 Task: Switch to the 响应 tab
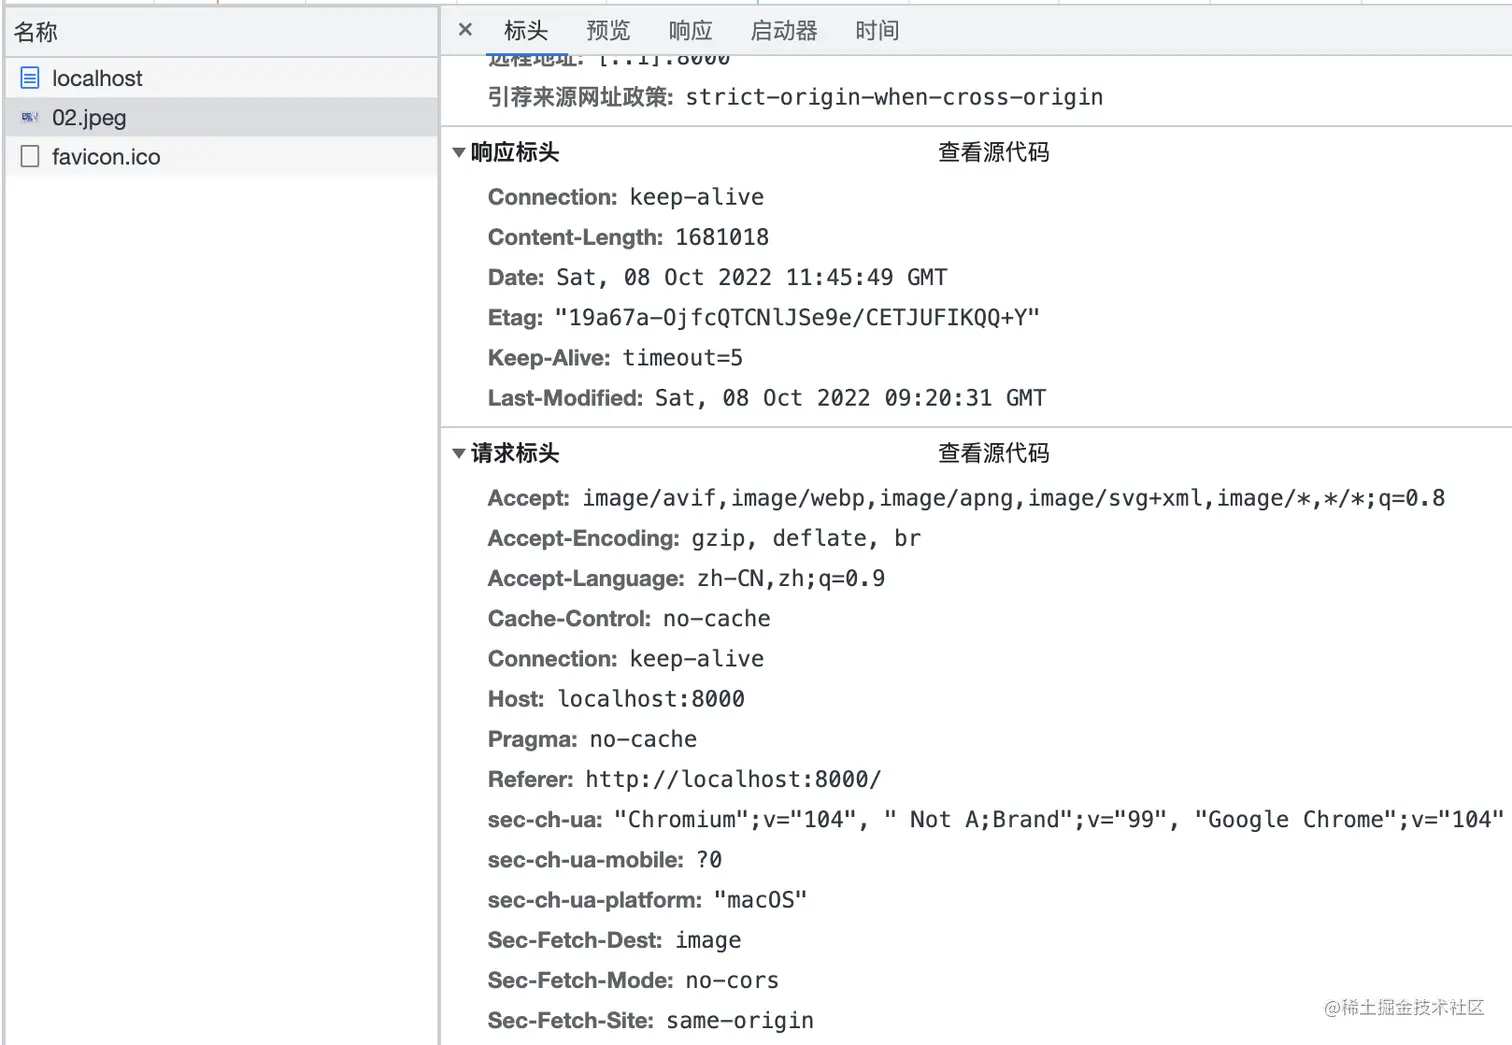pos(690,31)
